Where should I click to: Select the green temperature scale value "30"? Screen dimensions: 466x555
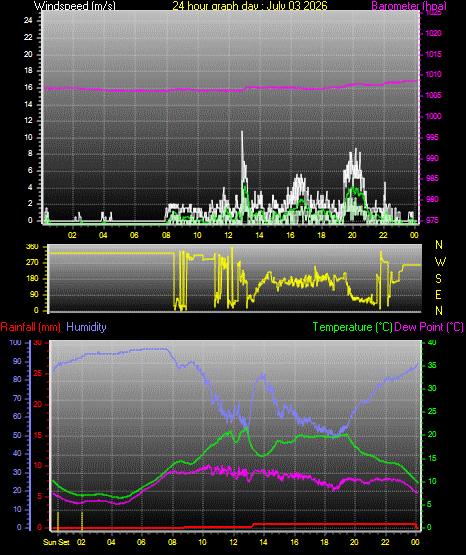coord(432,388)
